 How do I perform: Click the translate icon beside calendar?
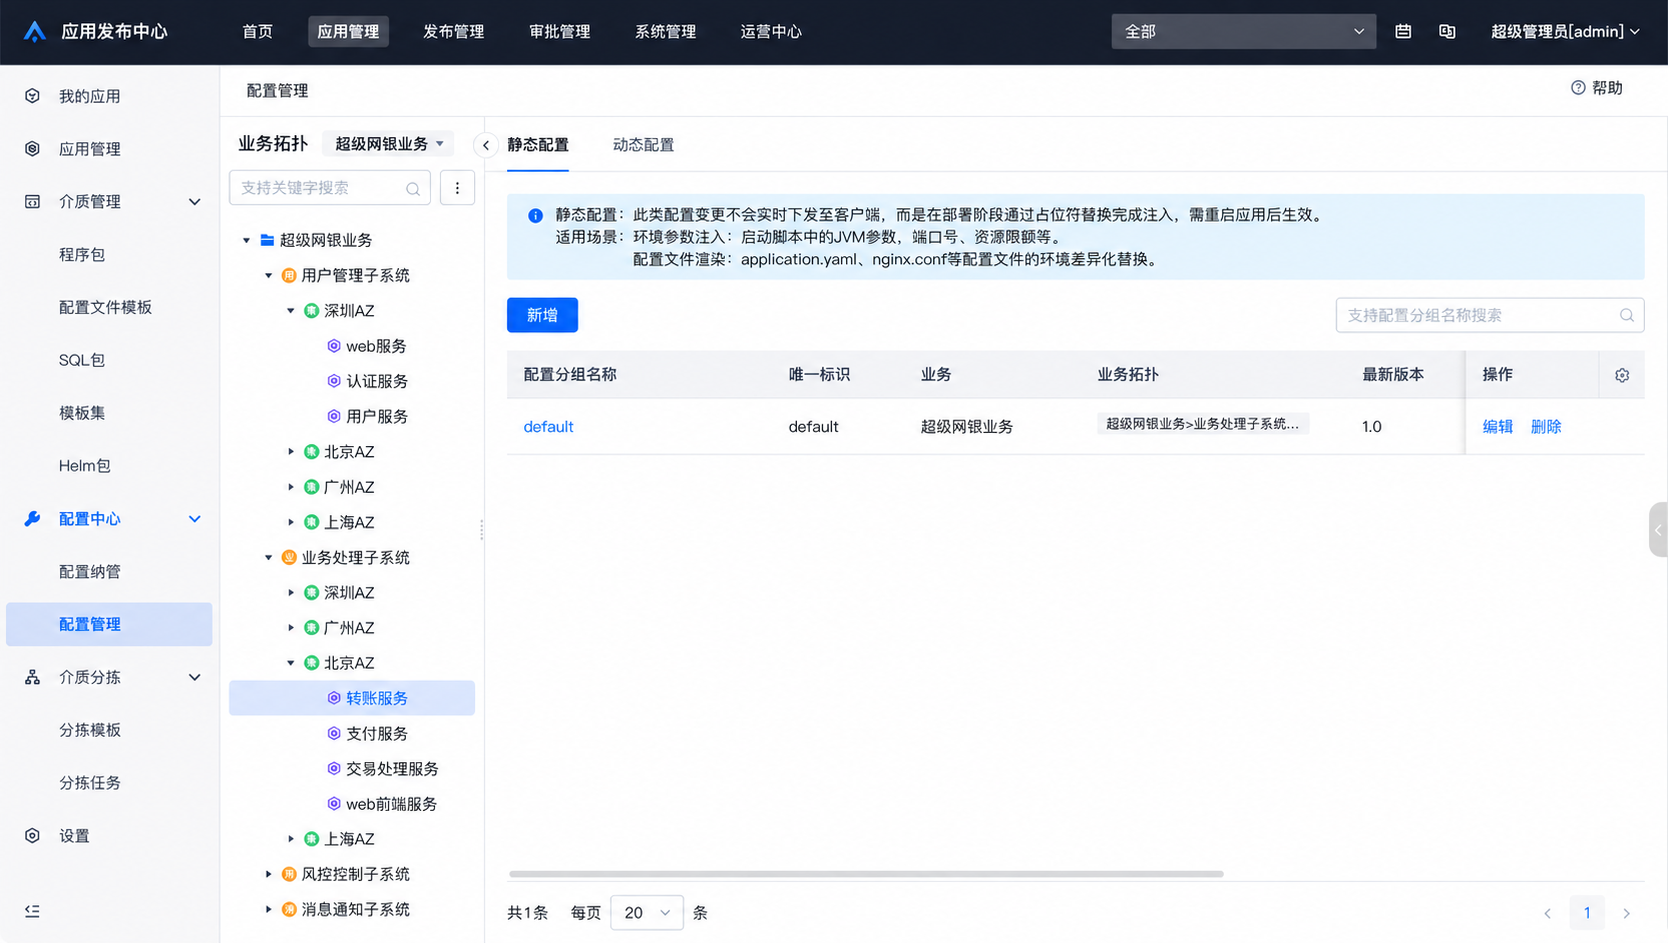[x=1447, y=32]
